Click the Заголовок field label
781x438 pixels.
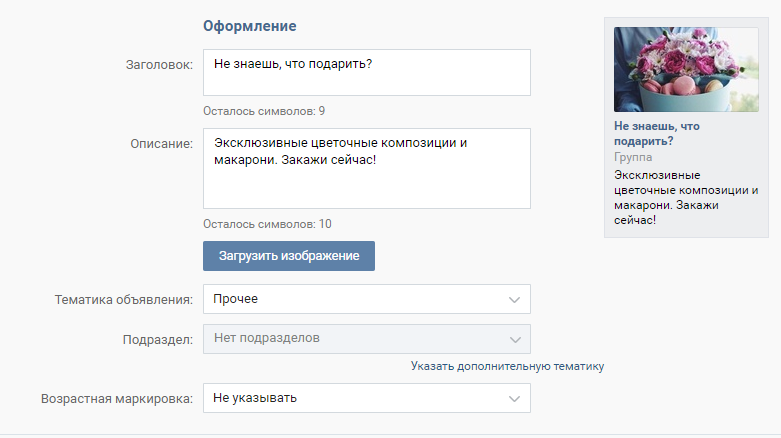tap(159, 65)
